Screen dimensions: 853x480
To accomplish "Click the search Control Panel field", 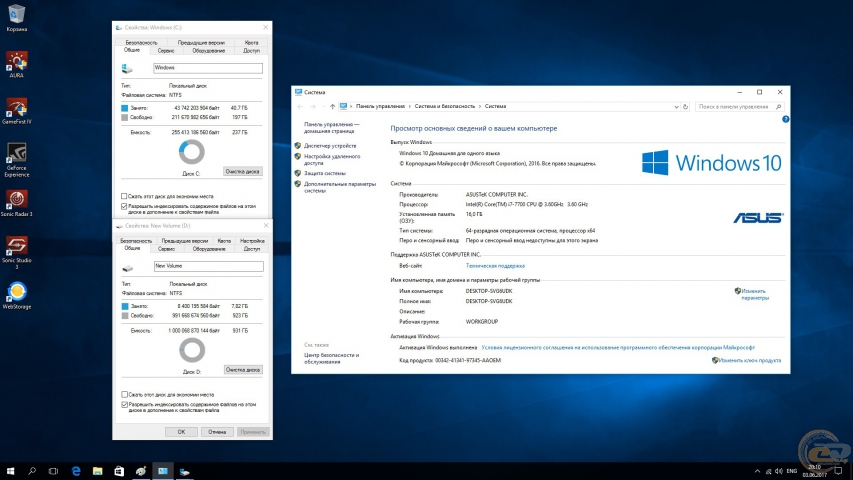I will (x=739, y=107).
